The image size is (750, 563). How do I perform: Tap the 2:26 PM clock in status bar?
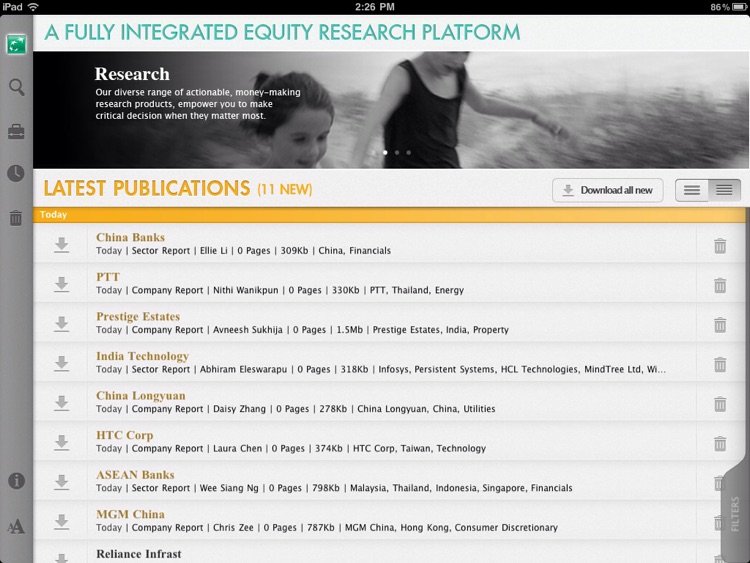pos(375,7)
